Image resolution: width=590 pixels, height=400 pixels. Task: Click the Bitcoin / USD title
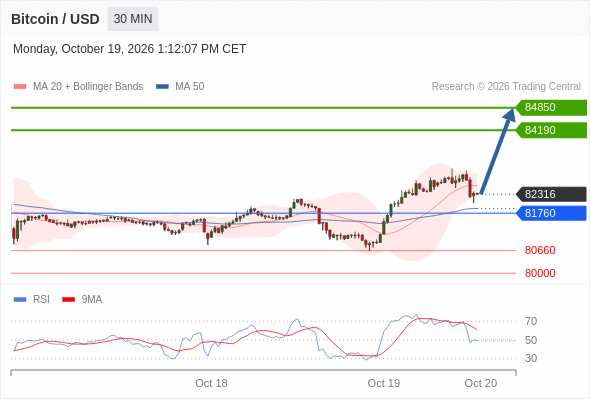(55, 19)
